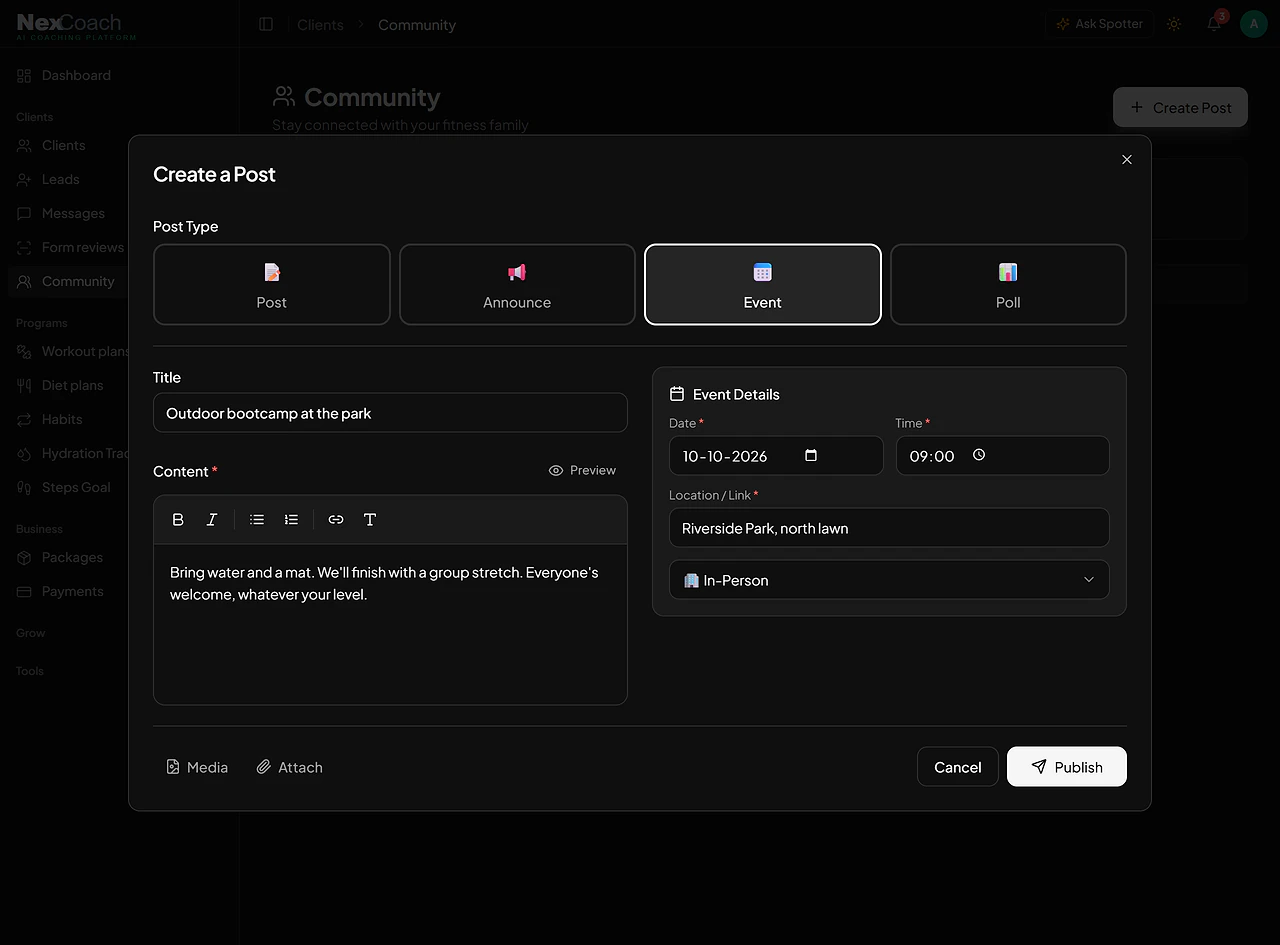Viewport: 1280px width, 945px height.
Task: Select the Post type option
Action: point(272,285)
